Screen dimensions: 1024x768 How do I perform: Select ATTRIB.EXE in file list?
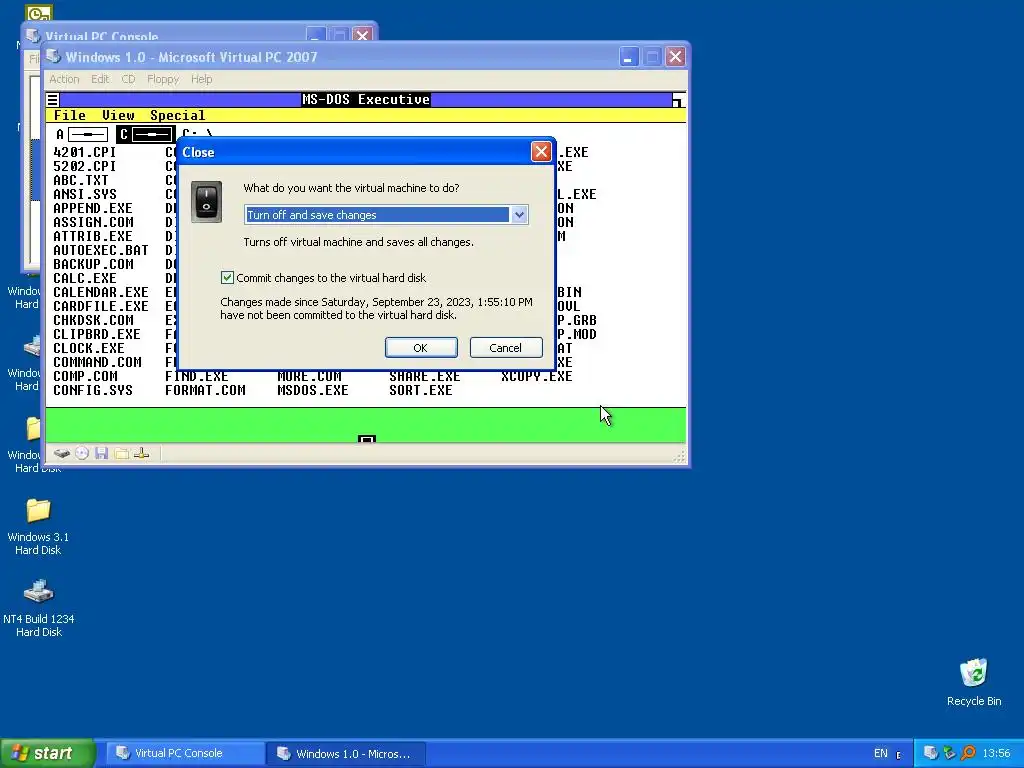click(x=93, y=236)
